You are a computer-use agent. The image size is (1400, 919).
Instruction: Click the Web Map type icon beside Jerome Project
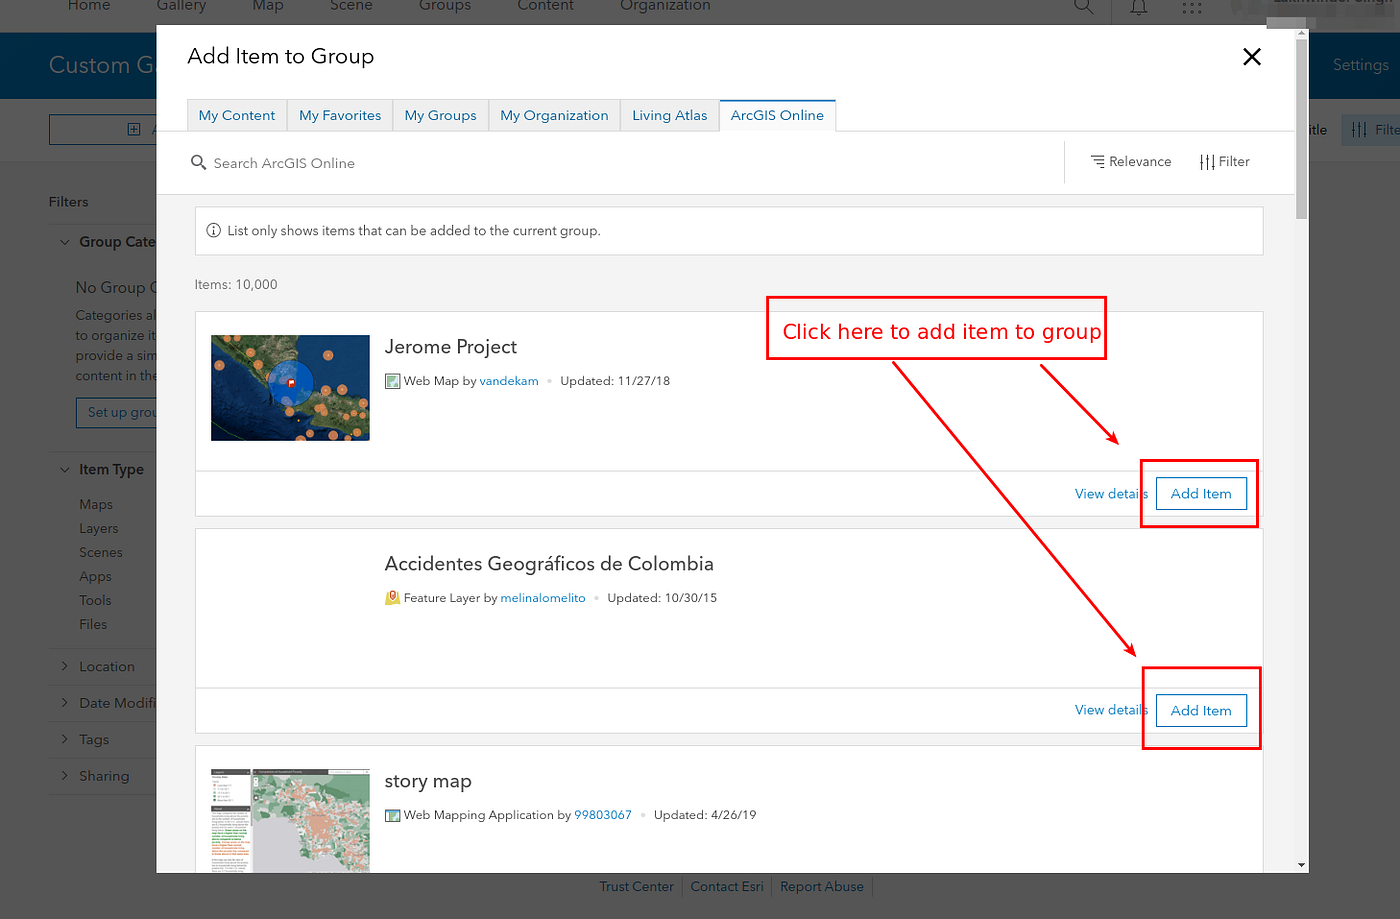[391, 380]
